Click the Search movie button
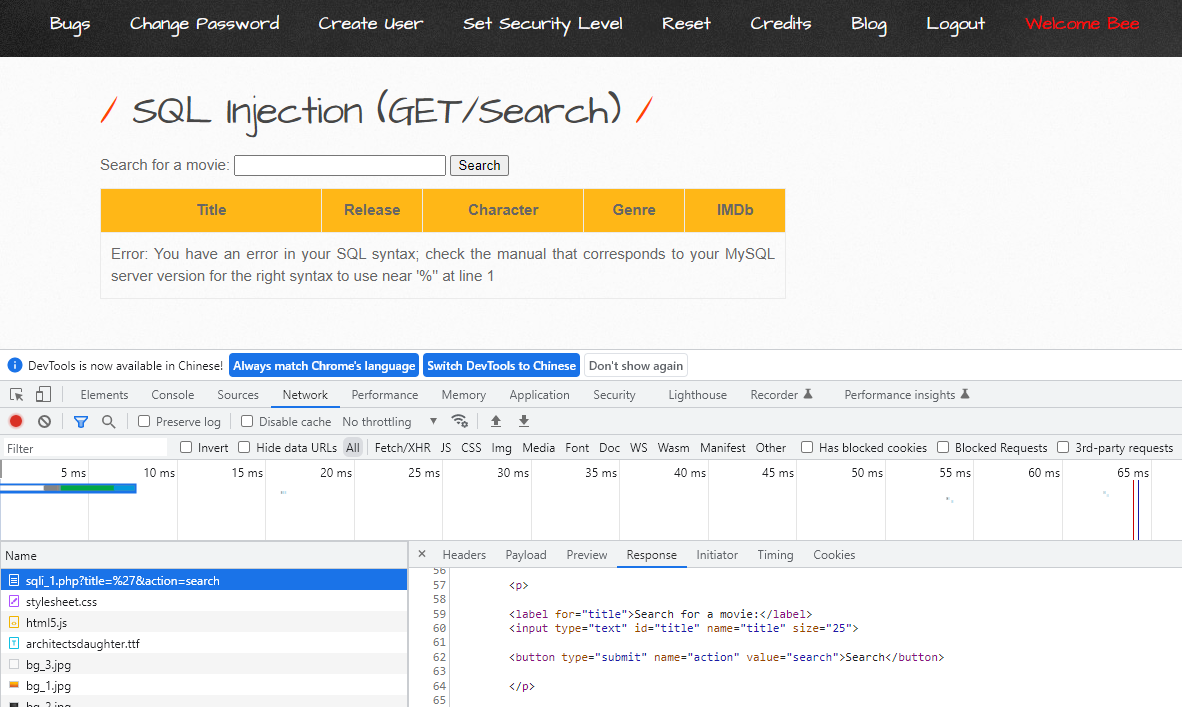 [479, 165]
